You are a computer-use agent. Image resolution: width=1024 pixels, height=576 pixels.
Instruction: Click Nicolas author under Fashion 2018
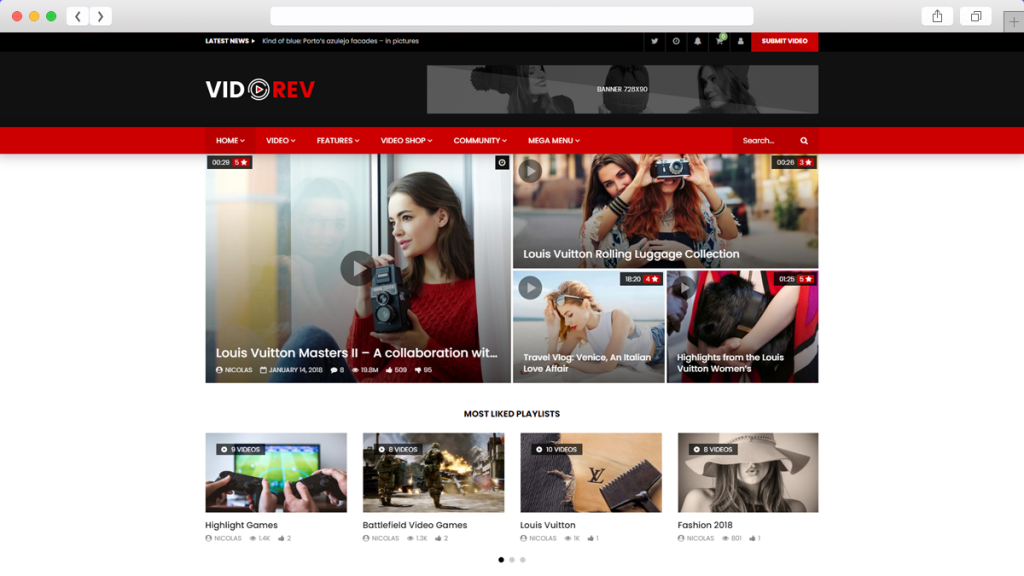coord(696,538)
